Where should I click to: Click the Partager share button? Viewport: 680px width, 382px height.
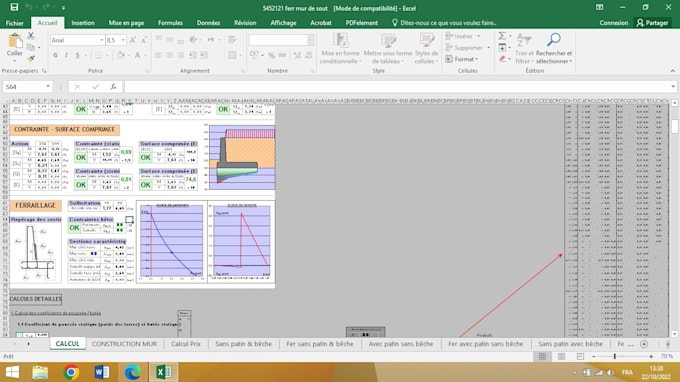(652, 23)
